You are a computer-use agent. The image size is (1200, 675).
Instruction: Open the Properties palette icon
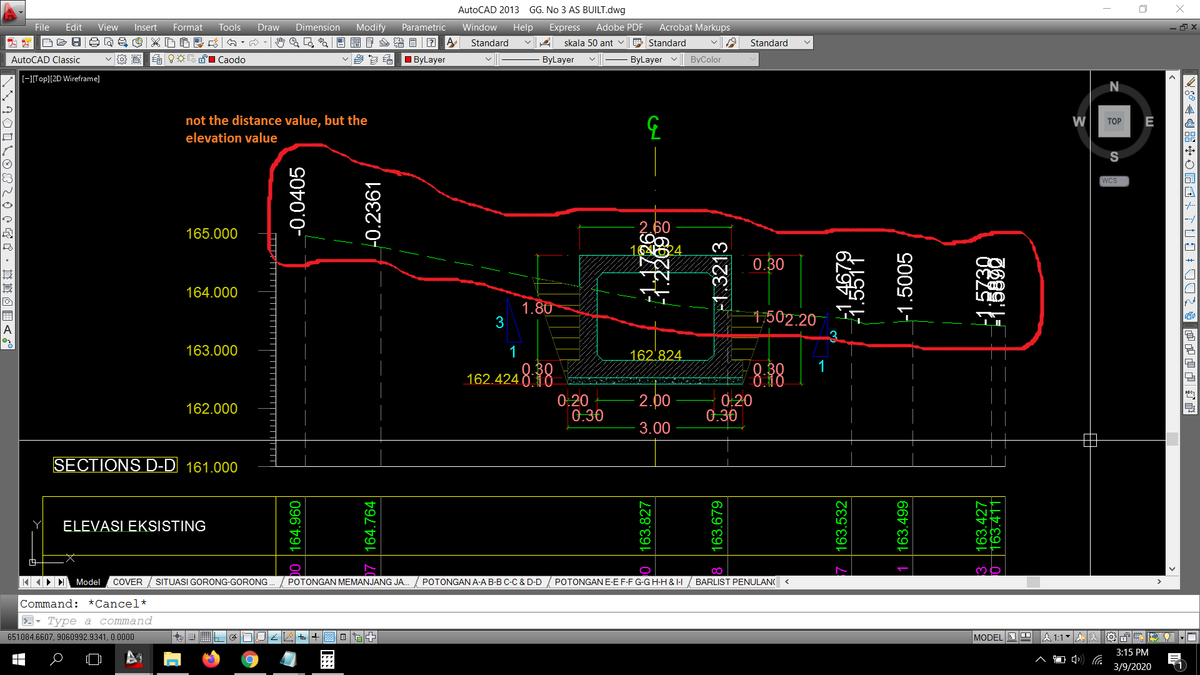343,43
